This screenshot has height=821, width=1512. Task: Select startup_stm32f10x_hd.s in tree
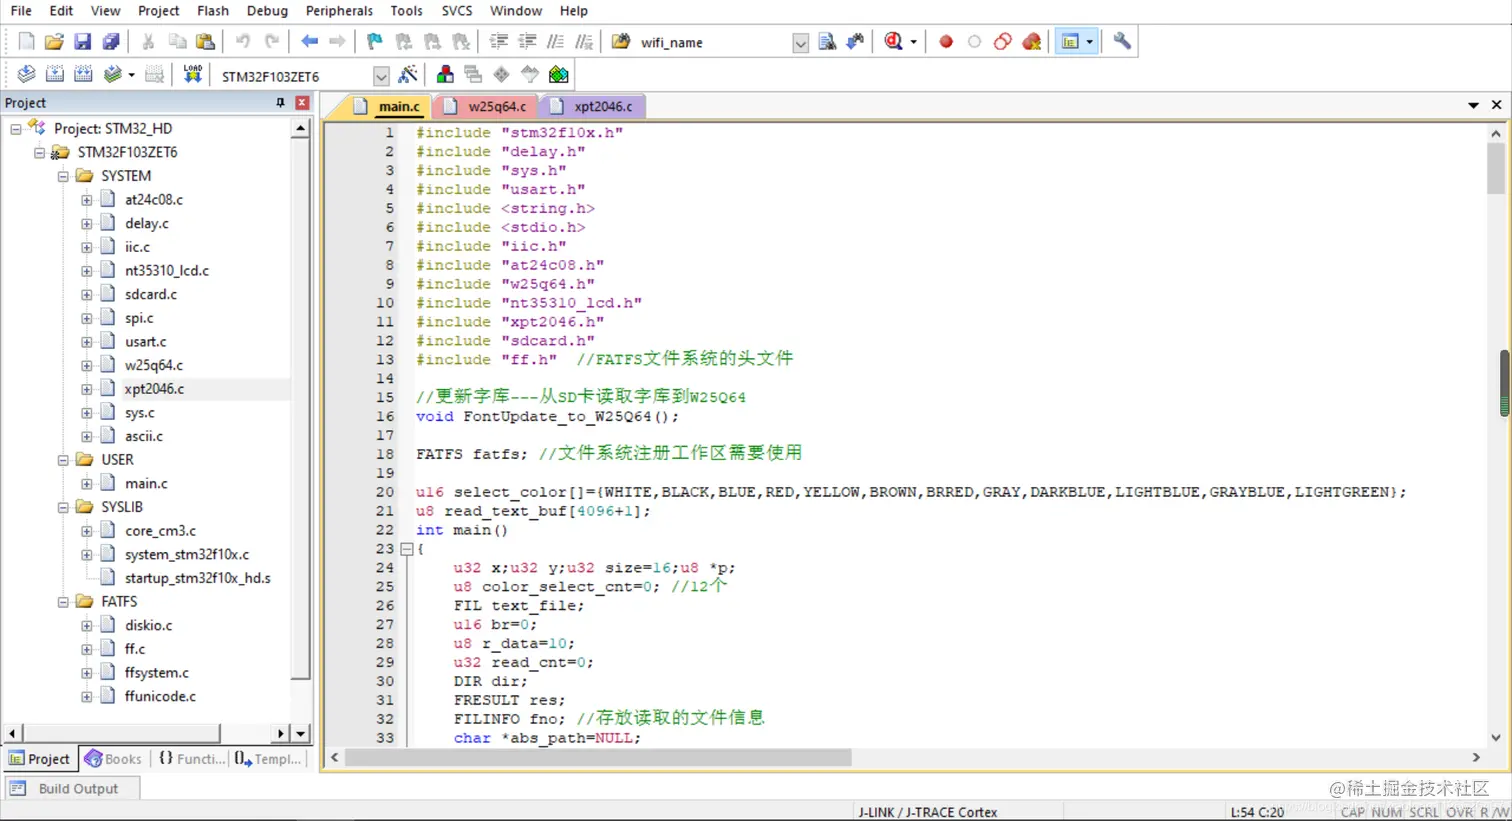(197, 578)
